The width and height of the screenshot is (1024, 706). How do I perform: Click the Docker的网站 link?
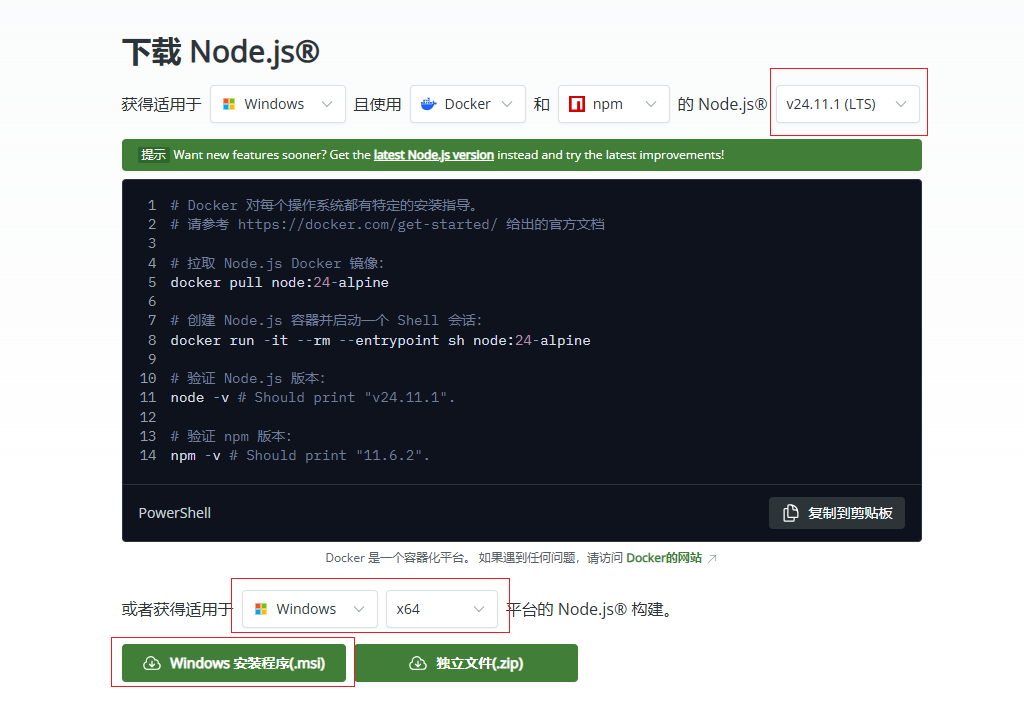(x=664, y=557)
